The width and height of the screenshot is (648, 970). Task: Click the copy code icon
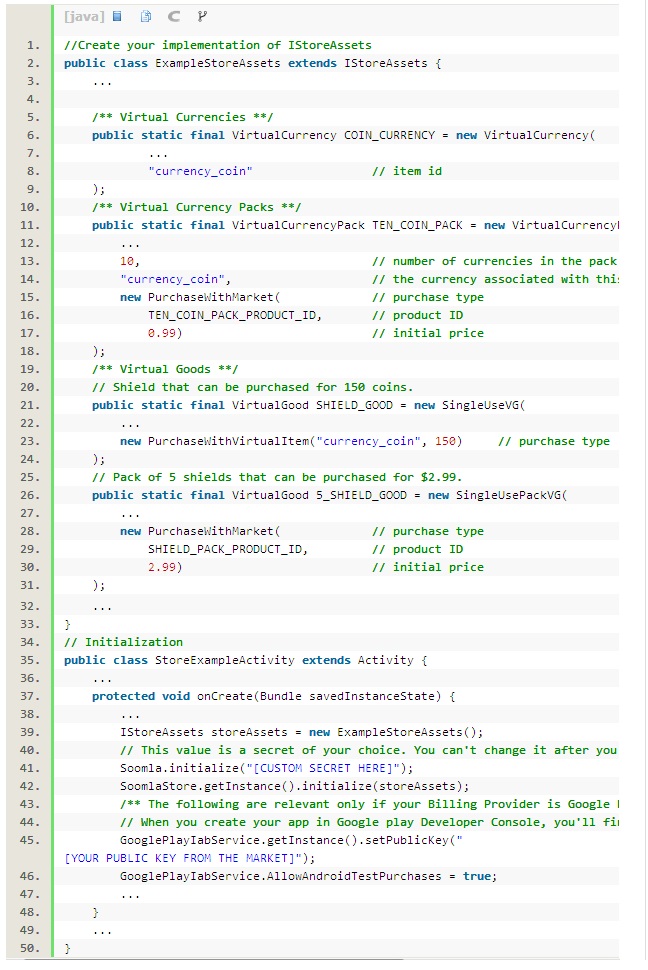coord(146,17)
